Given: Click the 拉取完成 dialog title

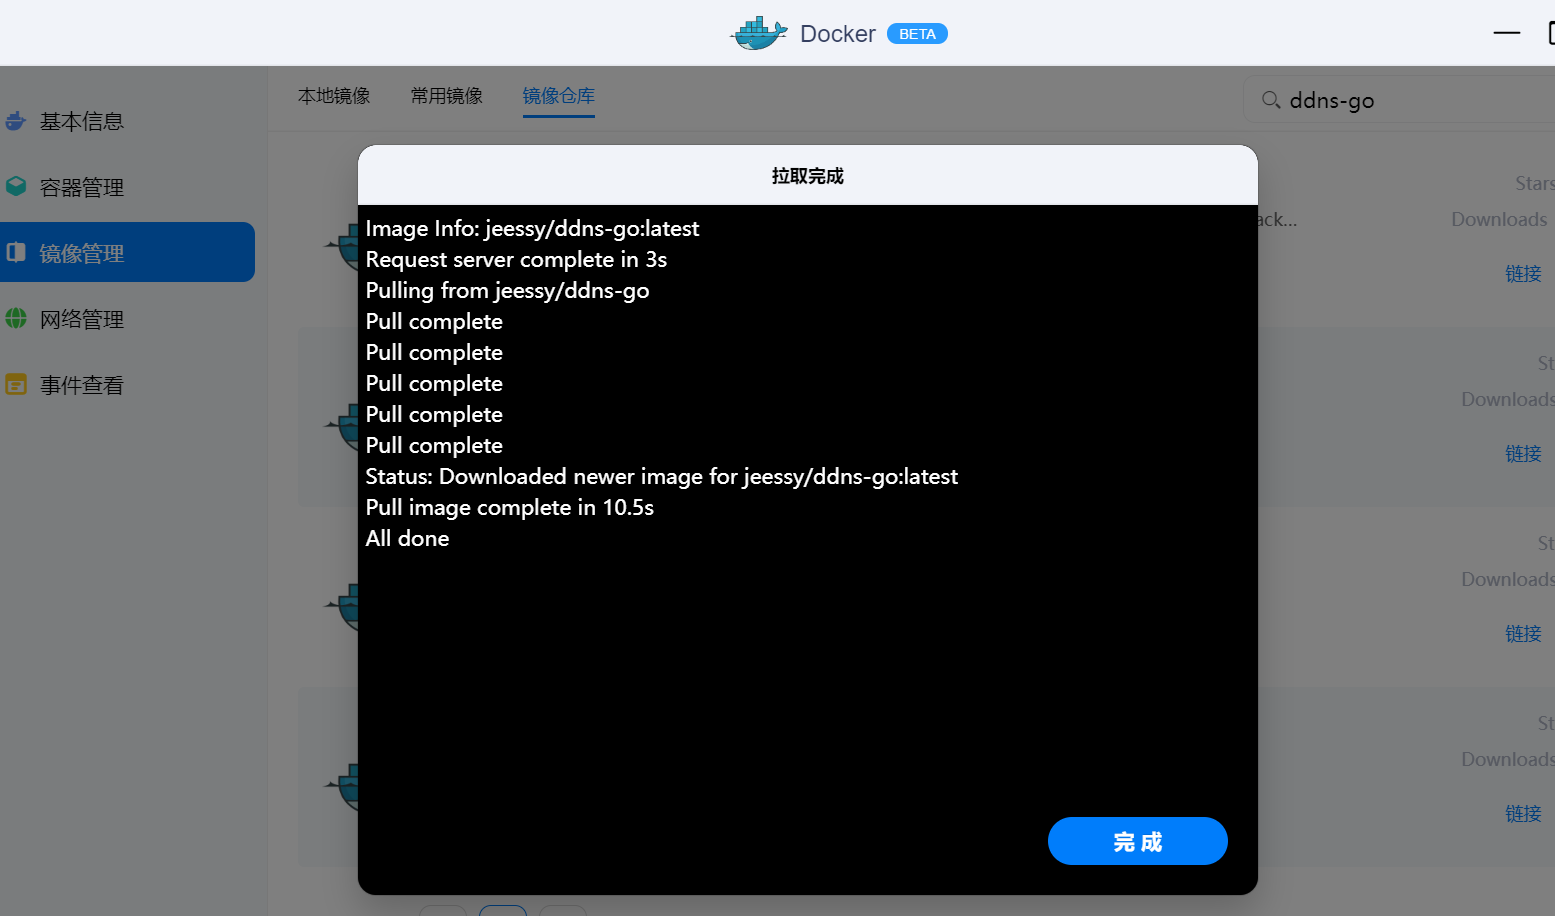Looking at the screenshot, I should pos(808,176).
